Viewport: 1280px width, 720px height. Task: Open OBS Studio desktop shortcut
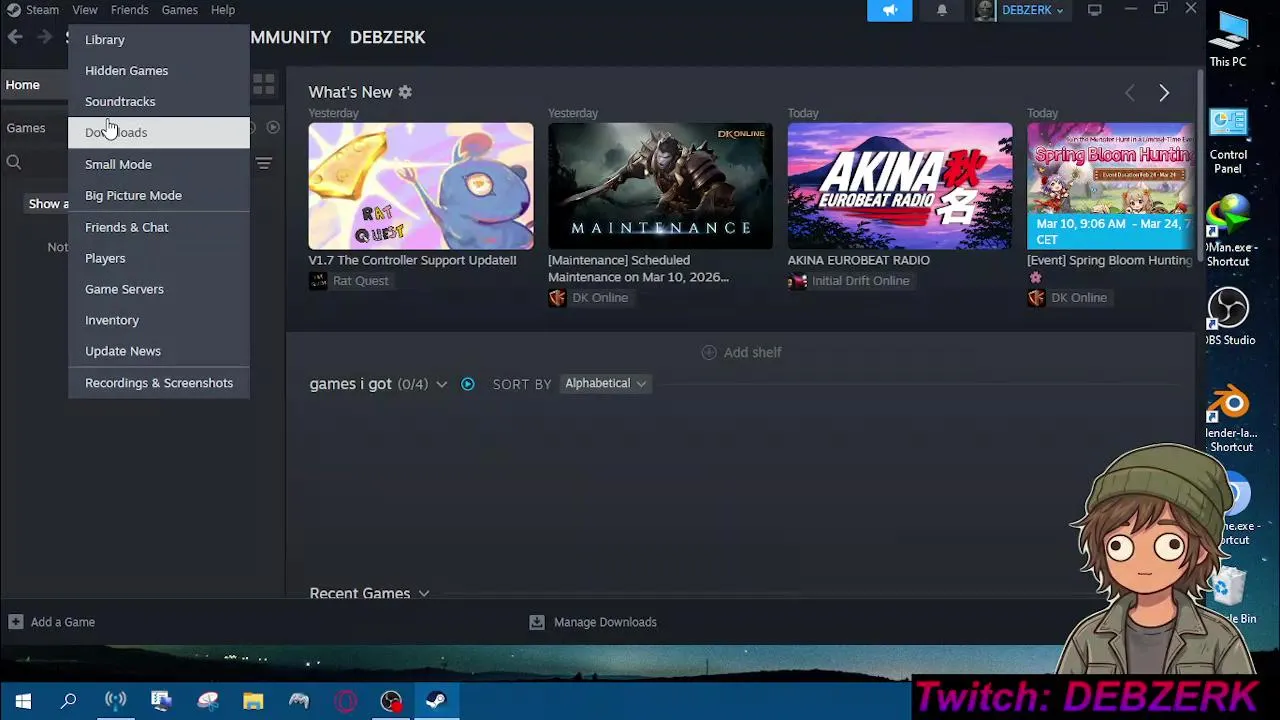[x=1229, y=317]
